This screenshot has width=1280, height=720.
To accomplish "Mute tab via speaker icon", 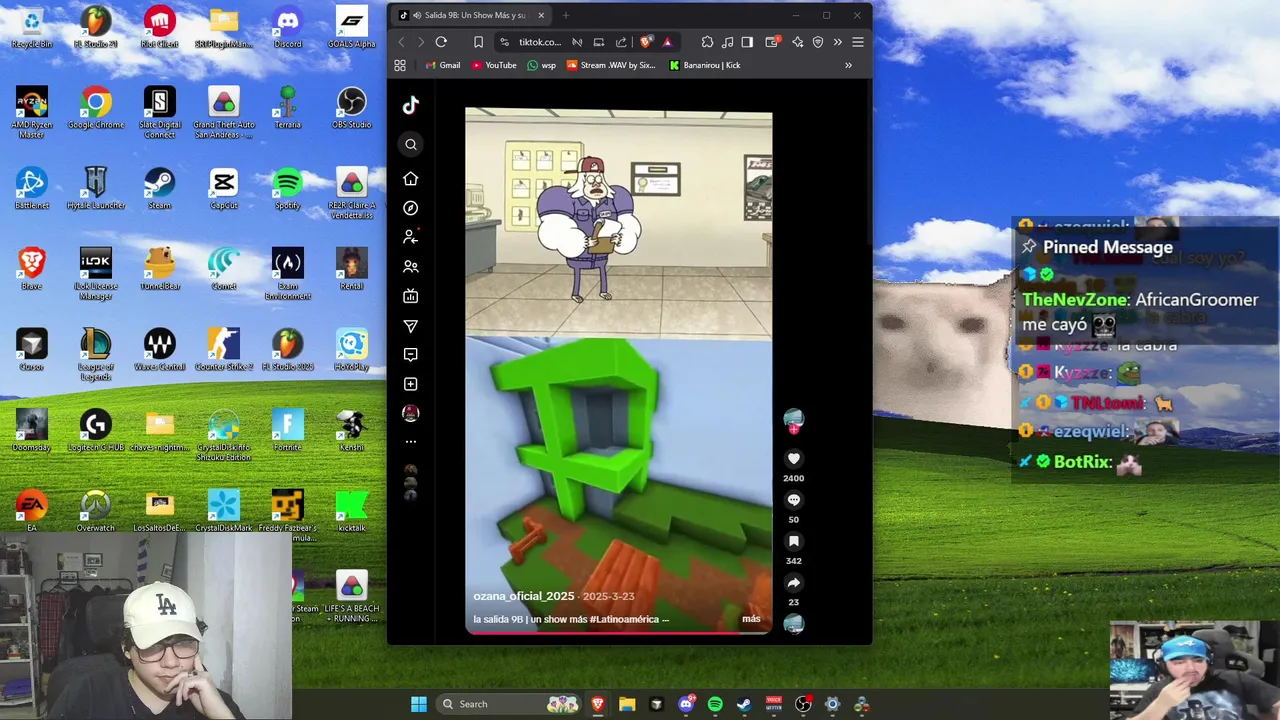I will [x=416, y=15].
